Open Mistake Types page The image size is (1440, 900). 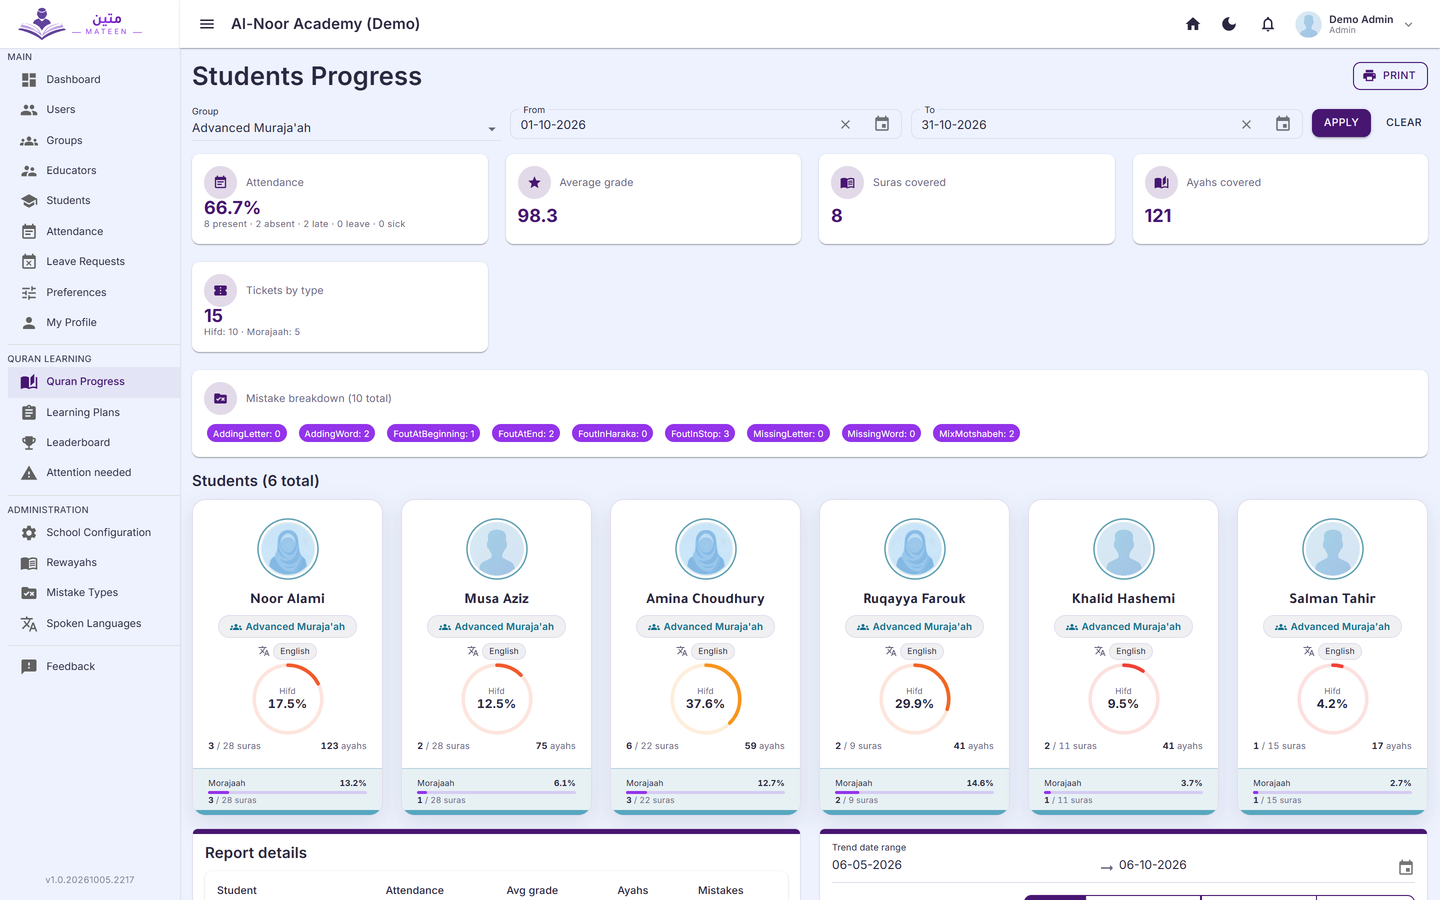click(90, 593)
